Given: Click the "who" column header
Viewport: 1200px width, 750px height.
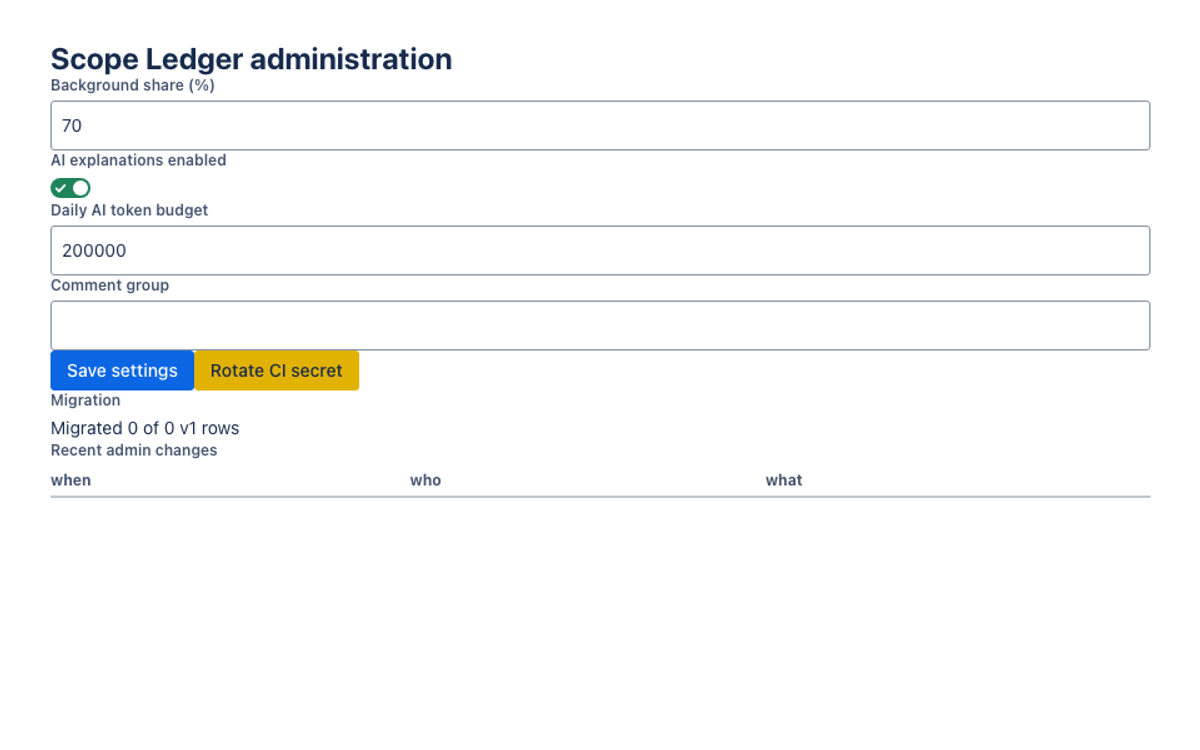Looking at the screenshot, I should click(x=425, y=480).
